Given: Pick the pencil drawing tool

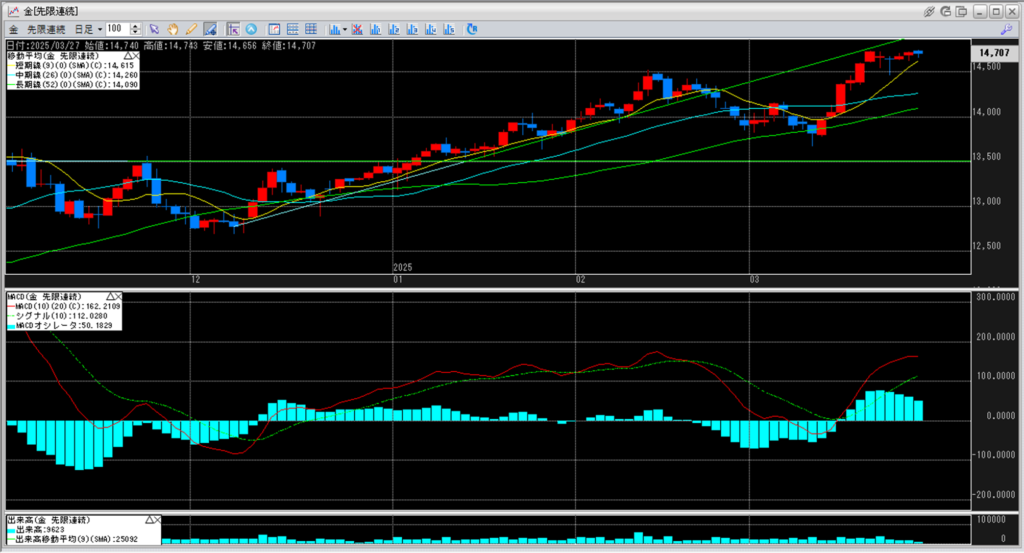Looking at the screenshot, I should 190,29.
